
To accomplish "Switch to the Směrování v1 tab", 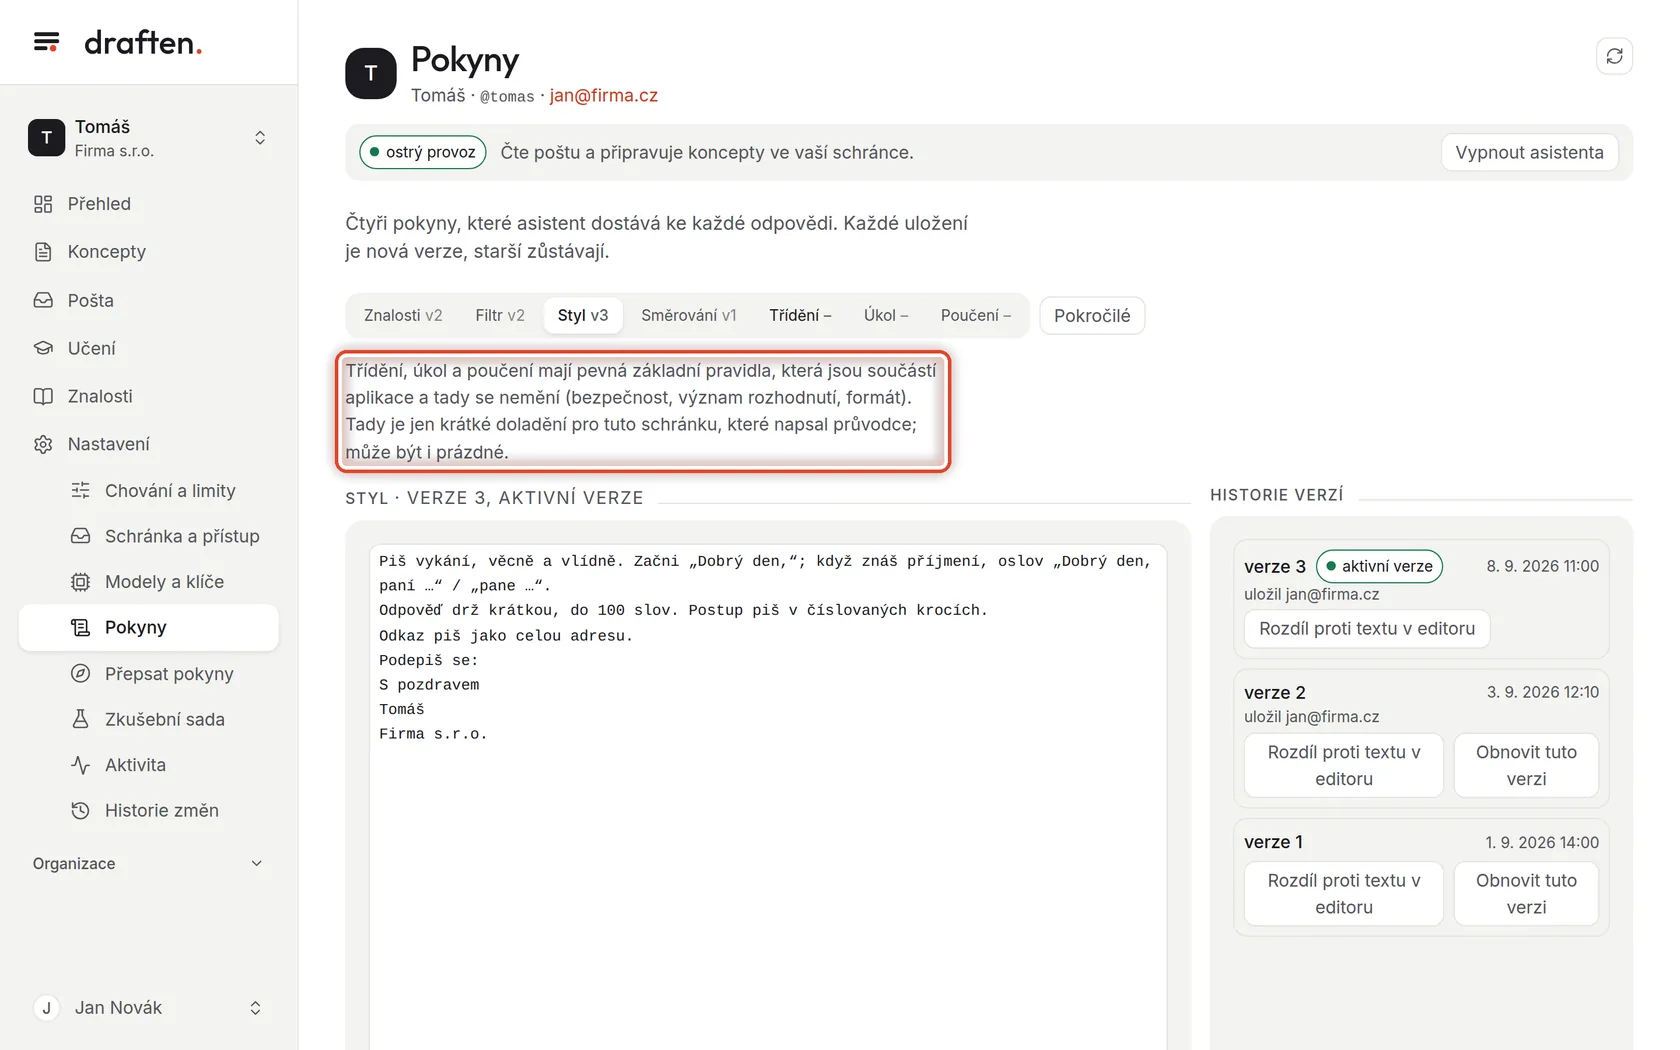I will pyautogui.click(x=688, y=315).
